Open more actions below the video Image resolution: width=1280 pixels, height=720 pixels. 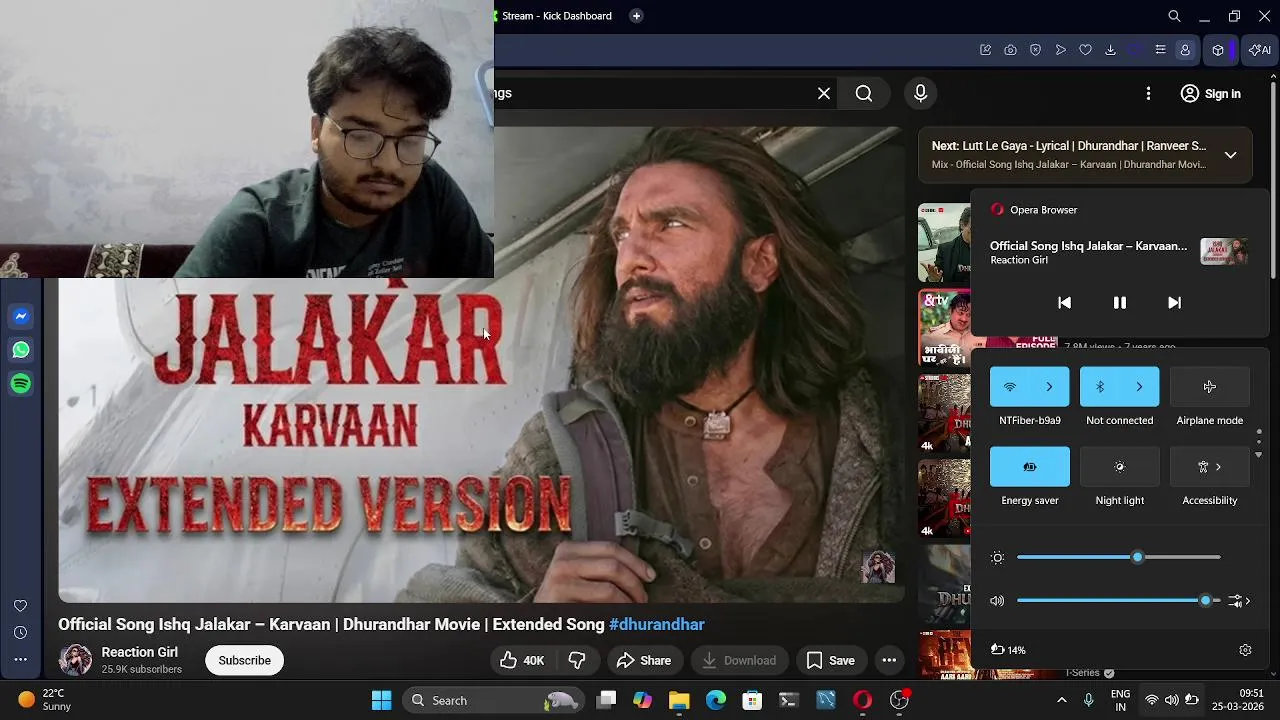pyautogui.click(x=889, y=660)
